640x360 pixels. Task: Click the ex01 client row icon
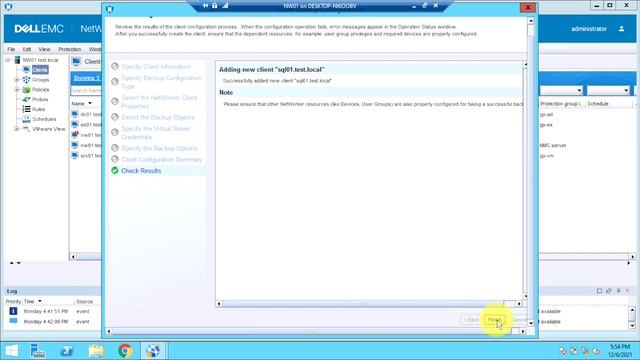(75, 124)
